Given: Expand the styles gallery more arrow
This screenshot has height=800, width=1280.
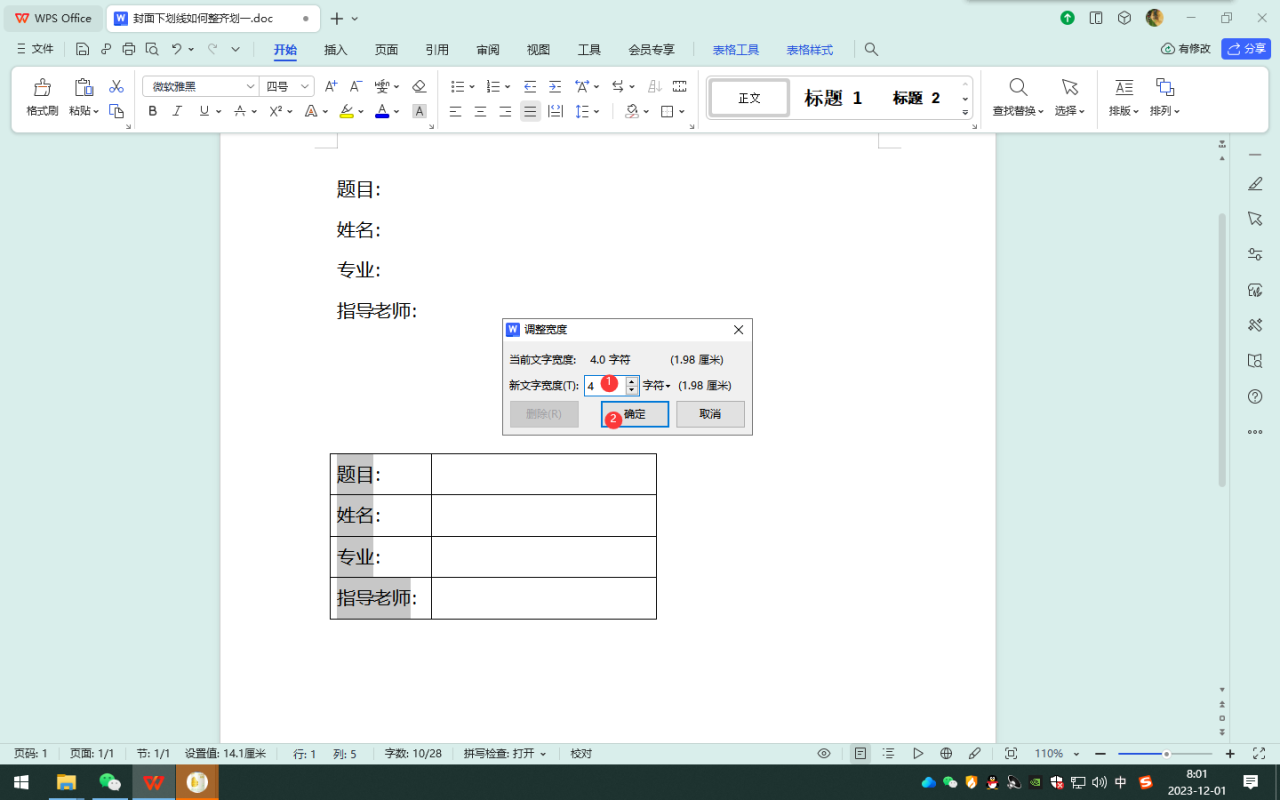Looking at the screenshot, I should pyautogui.click(x=966, y=112).
